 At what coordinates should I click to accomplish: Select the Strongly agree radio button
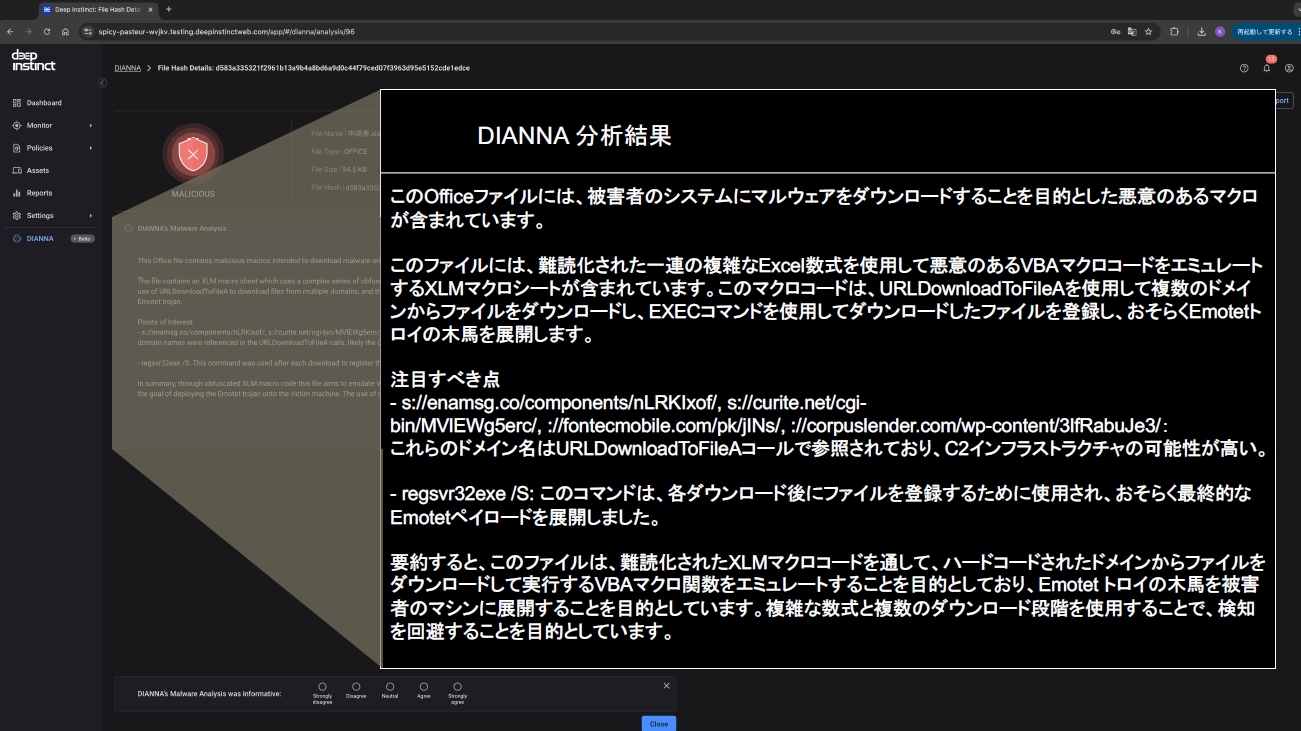(458, 687)
